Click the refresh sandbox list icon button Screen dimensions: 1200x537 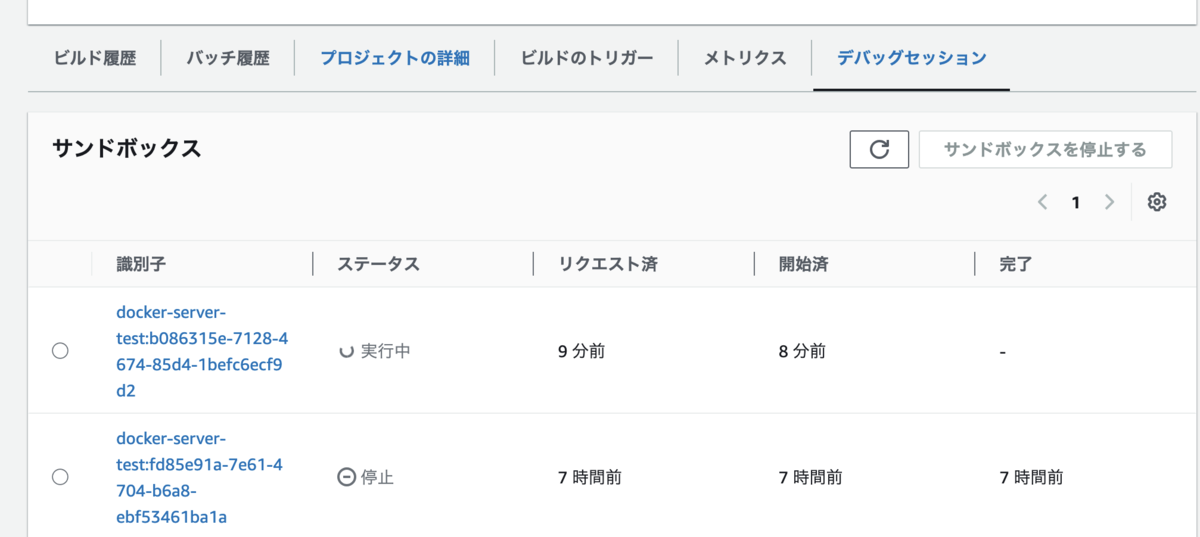(x=879, y=149)
